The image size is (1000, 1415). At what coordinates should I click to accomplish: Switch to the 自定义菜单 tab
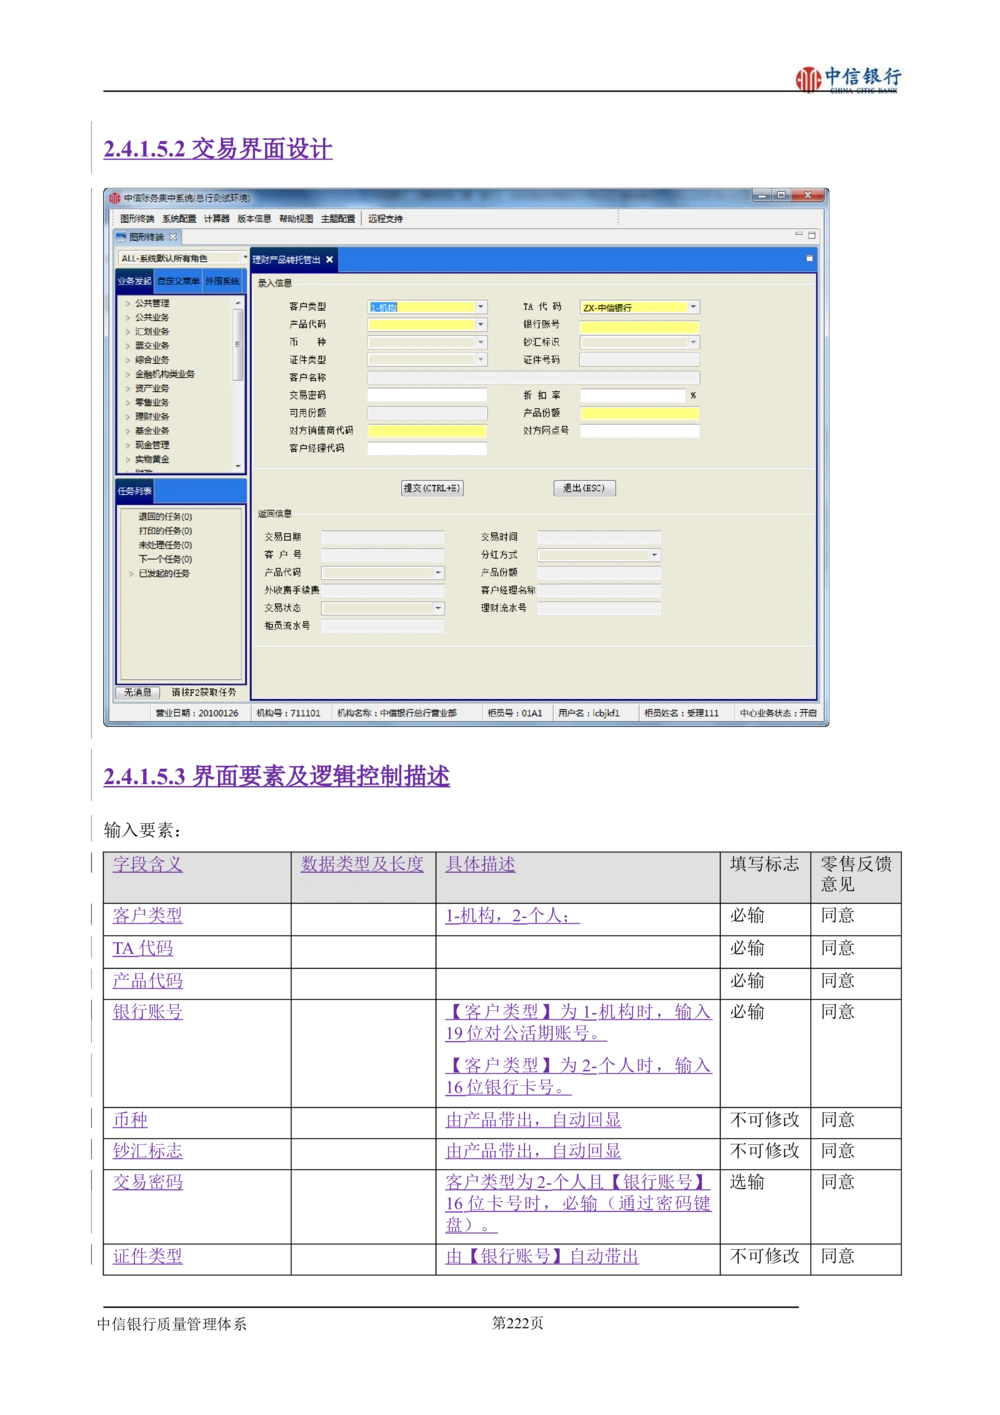coord(178,281)
